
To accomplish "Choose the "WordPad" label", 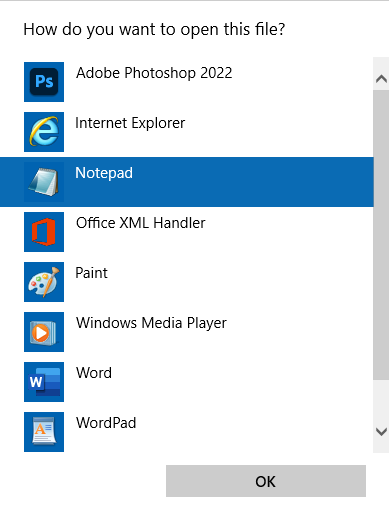I will [106, 423].
